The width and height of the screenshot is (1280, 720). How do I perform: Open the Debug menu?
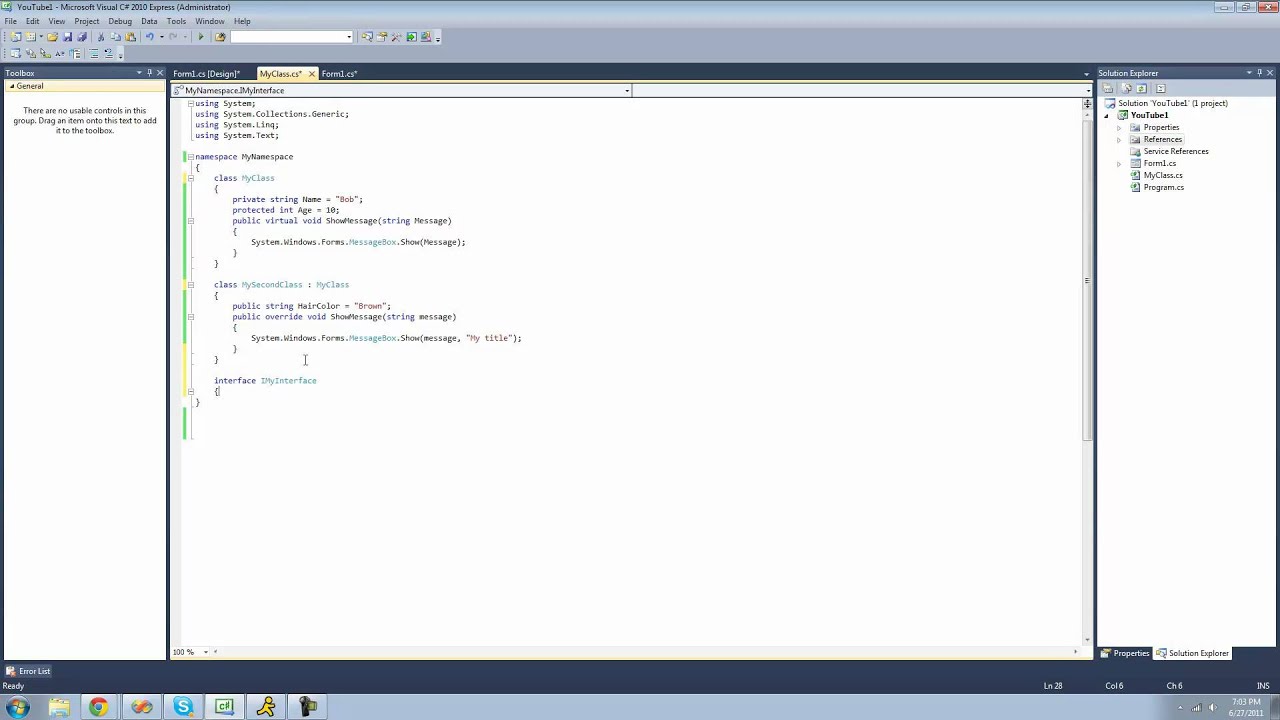pyautogui.click(x=120, y=21)
